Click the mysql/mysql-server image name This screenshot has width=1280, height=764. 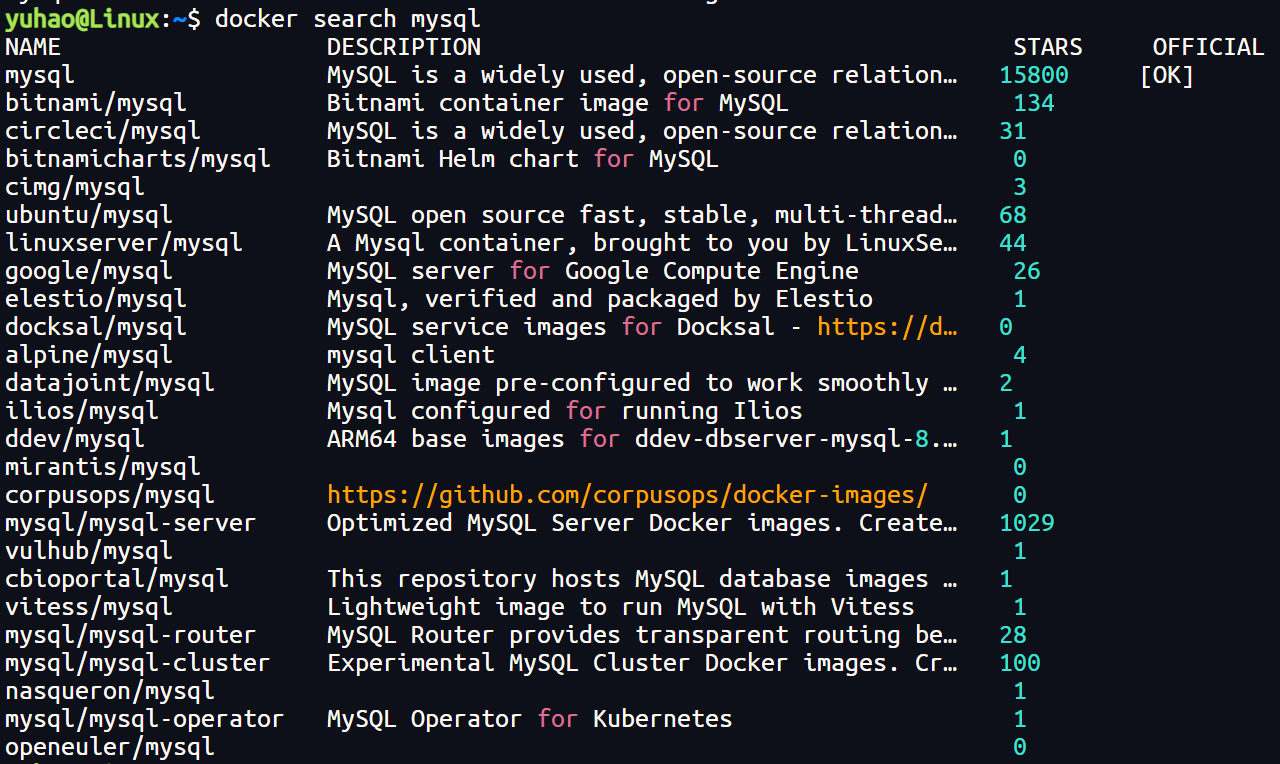tap(131, 523)
